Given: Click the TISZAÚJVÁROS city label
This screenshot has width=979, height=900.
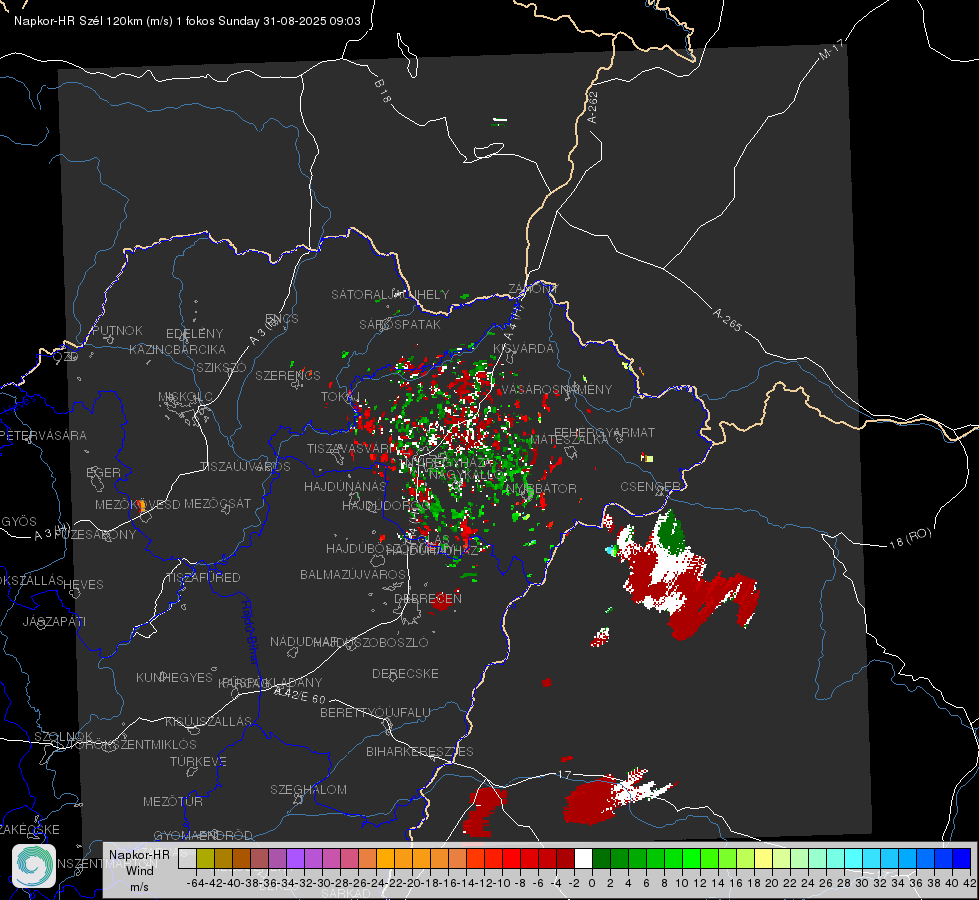Looking at the screenshot, I should pyautogui.click(x=245, y=467).
